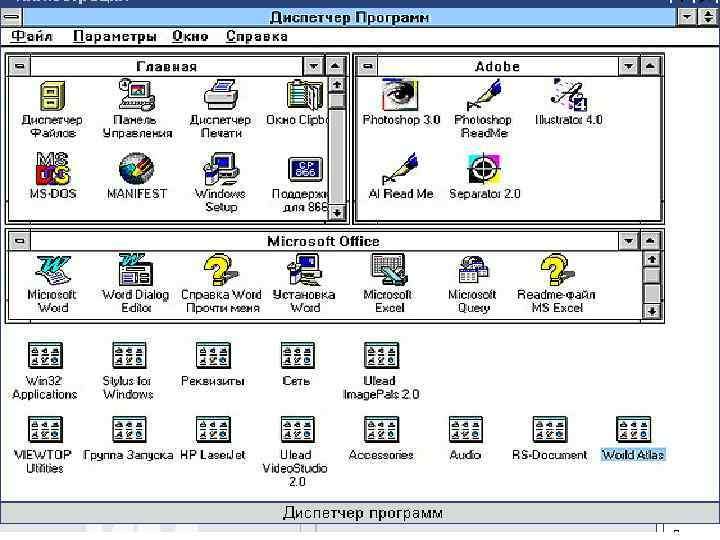Viewport: 720px width, 540px height.
Task: Open the Справка menu
Action: coord(257,36)
